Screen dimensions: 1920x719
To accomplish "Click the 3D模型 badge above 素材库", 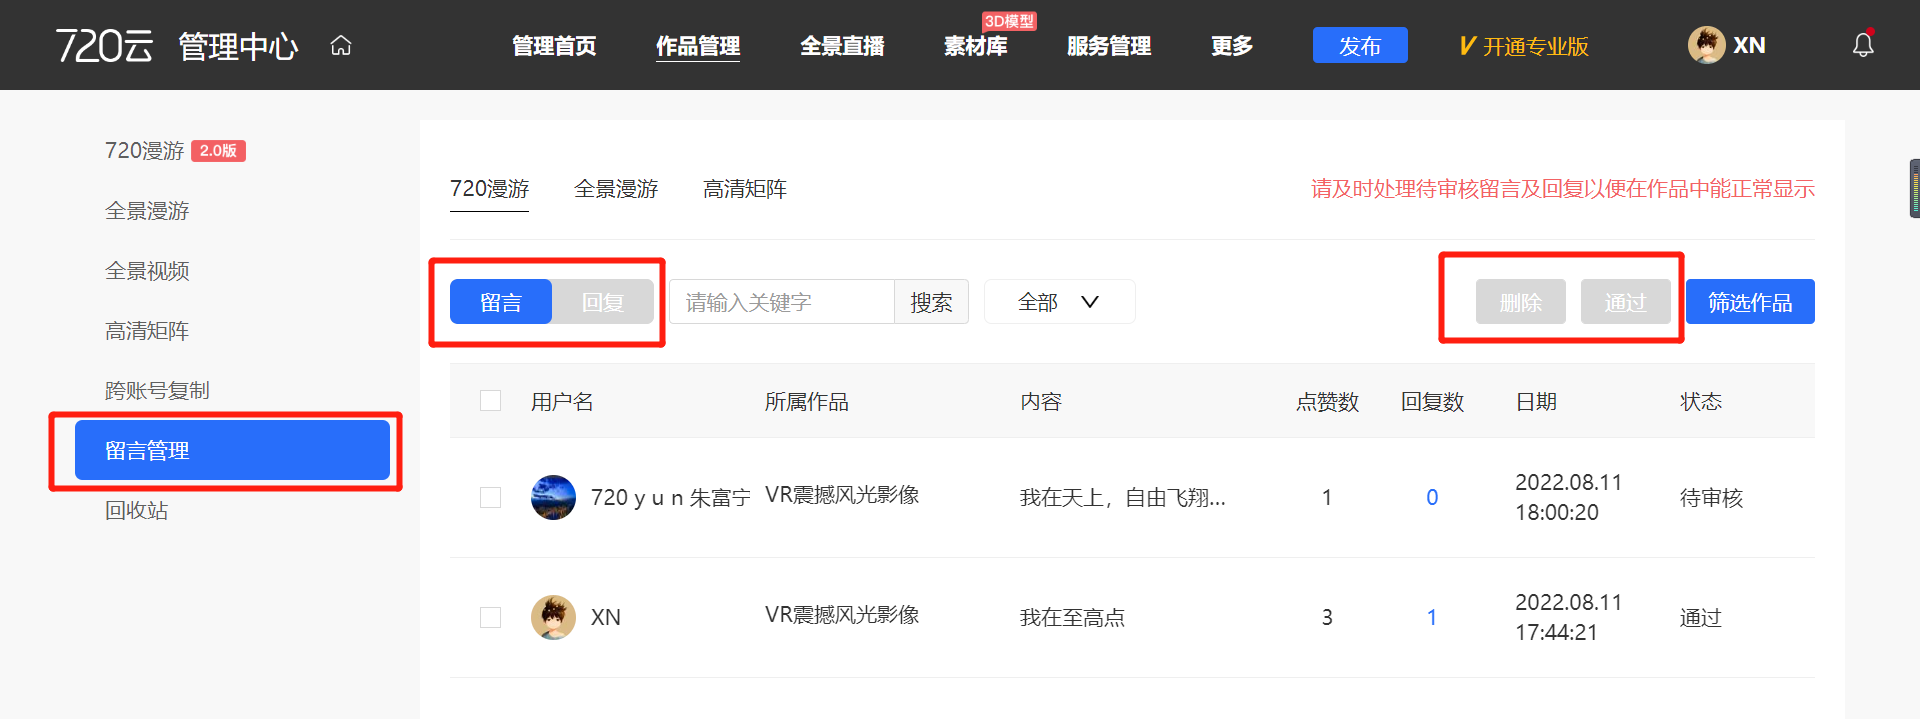I will tap(1008, 21).
